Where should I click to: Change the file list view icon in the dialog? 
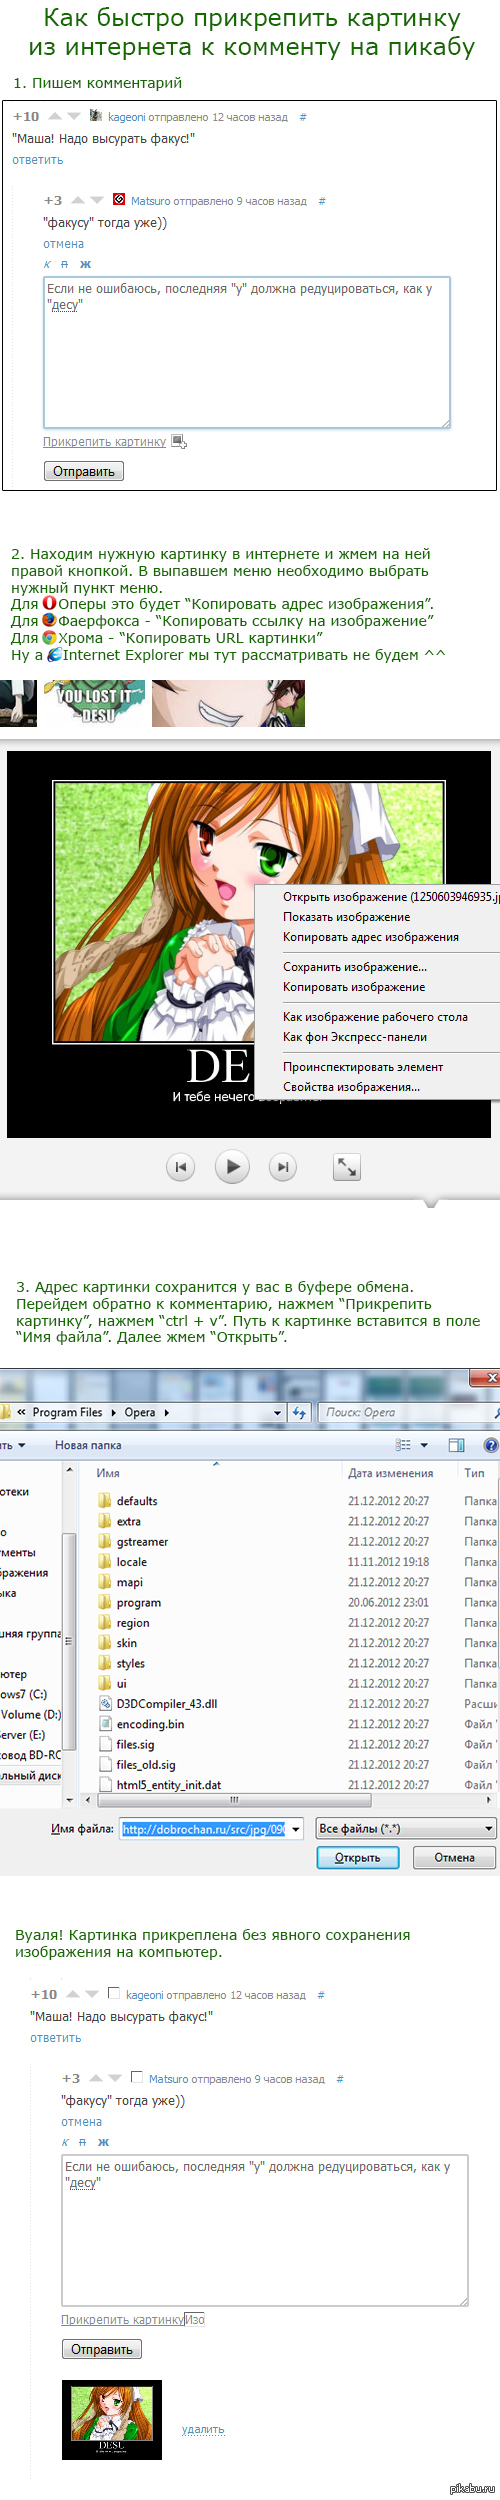403,1445
